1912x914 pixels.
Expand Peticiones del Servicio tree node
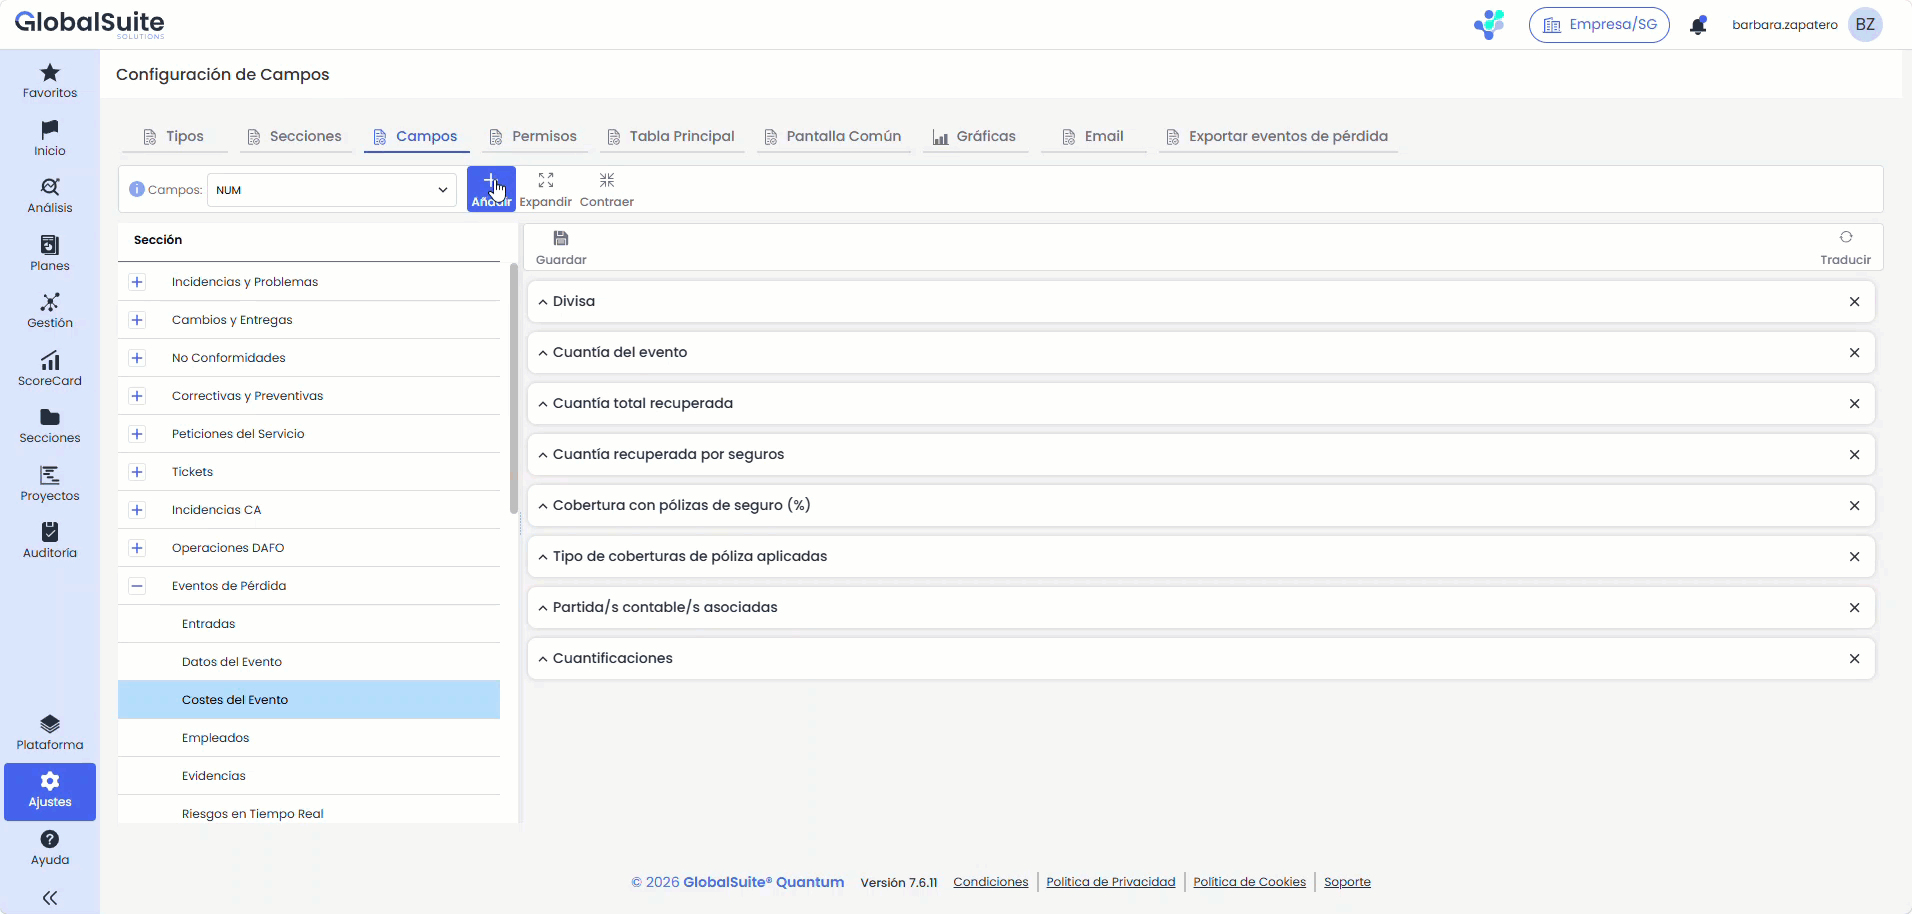pyautogui.click(x=137, y=434)
